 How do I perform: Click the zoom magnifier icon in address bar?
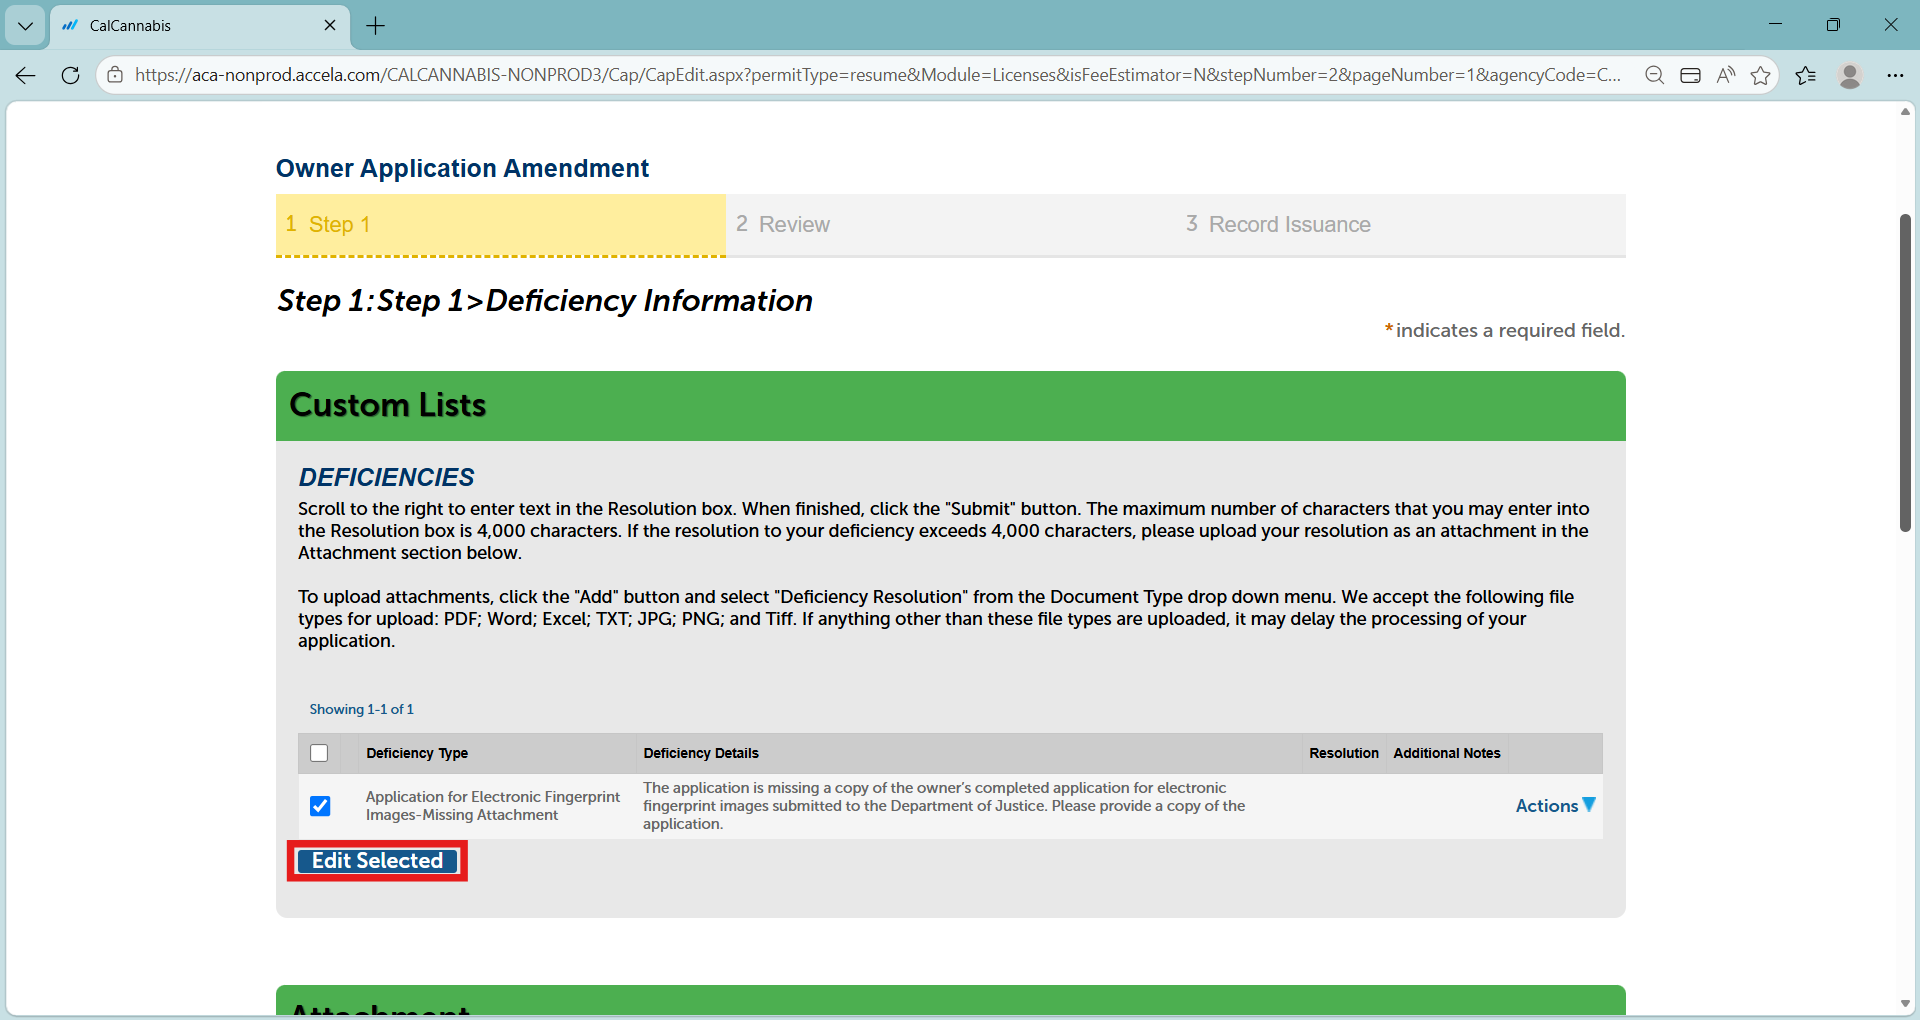pyautogui.click(x=1655, y=75)
